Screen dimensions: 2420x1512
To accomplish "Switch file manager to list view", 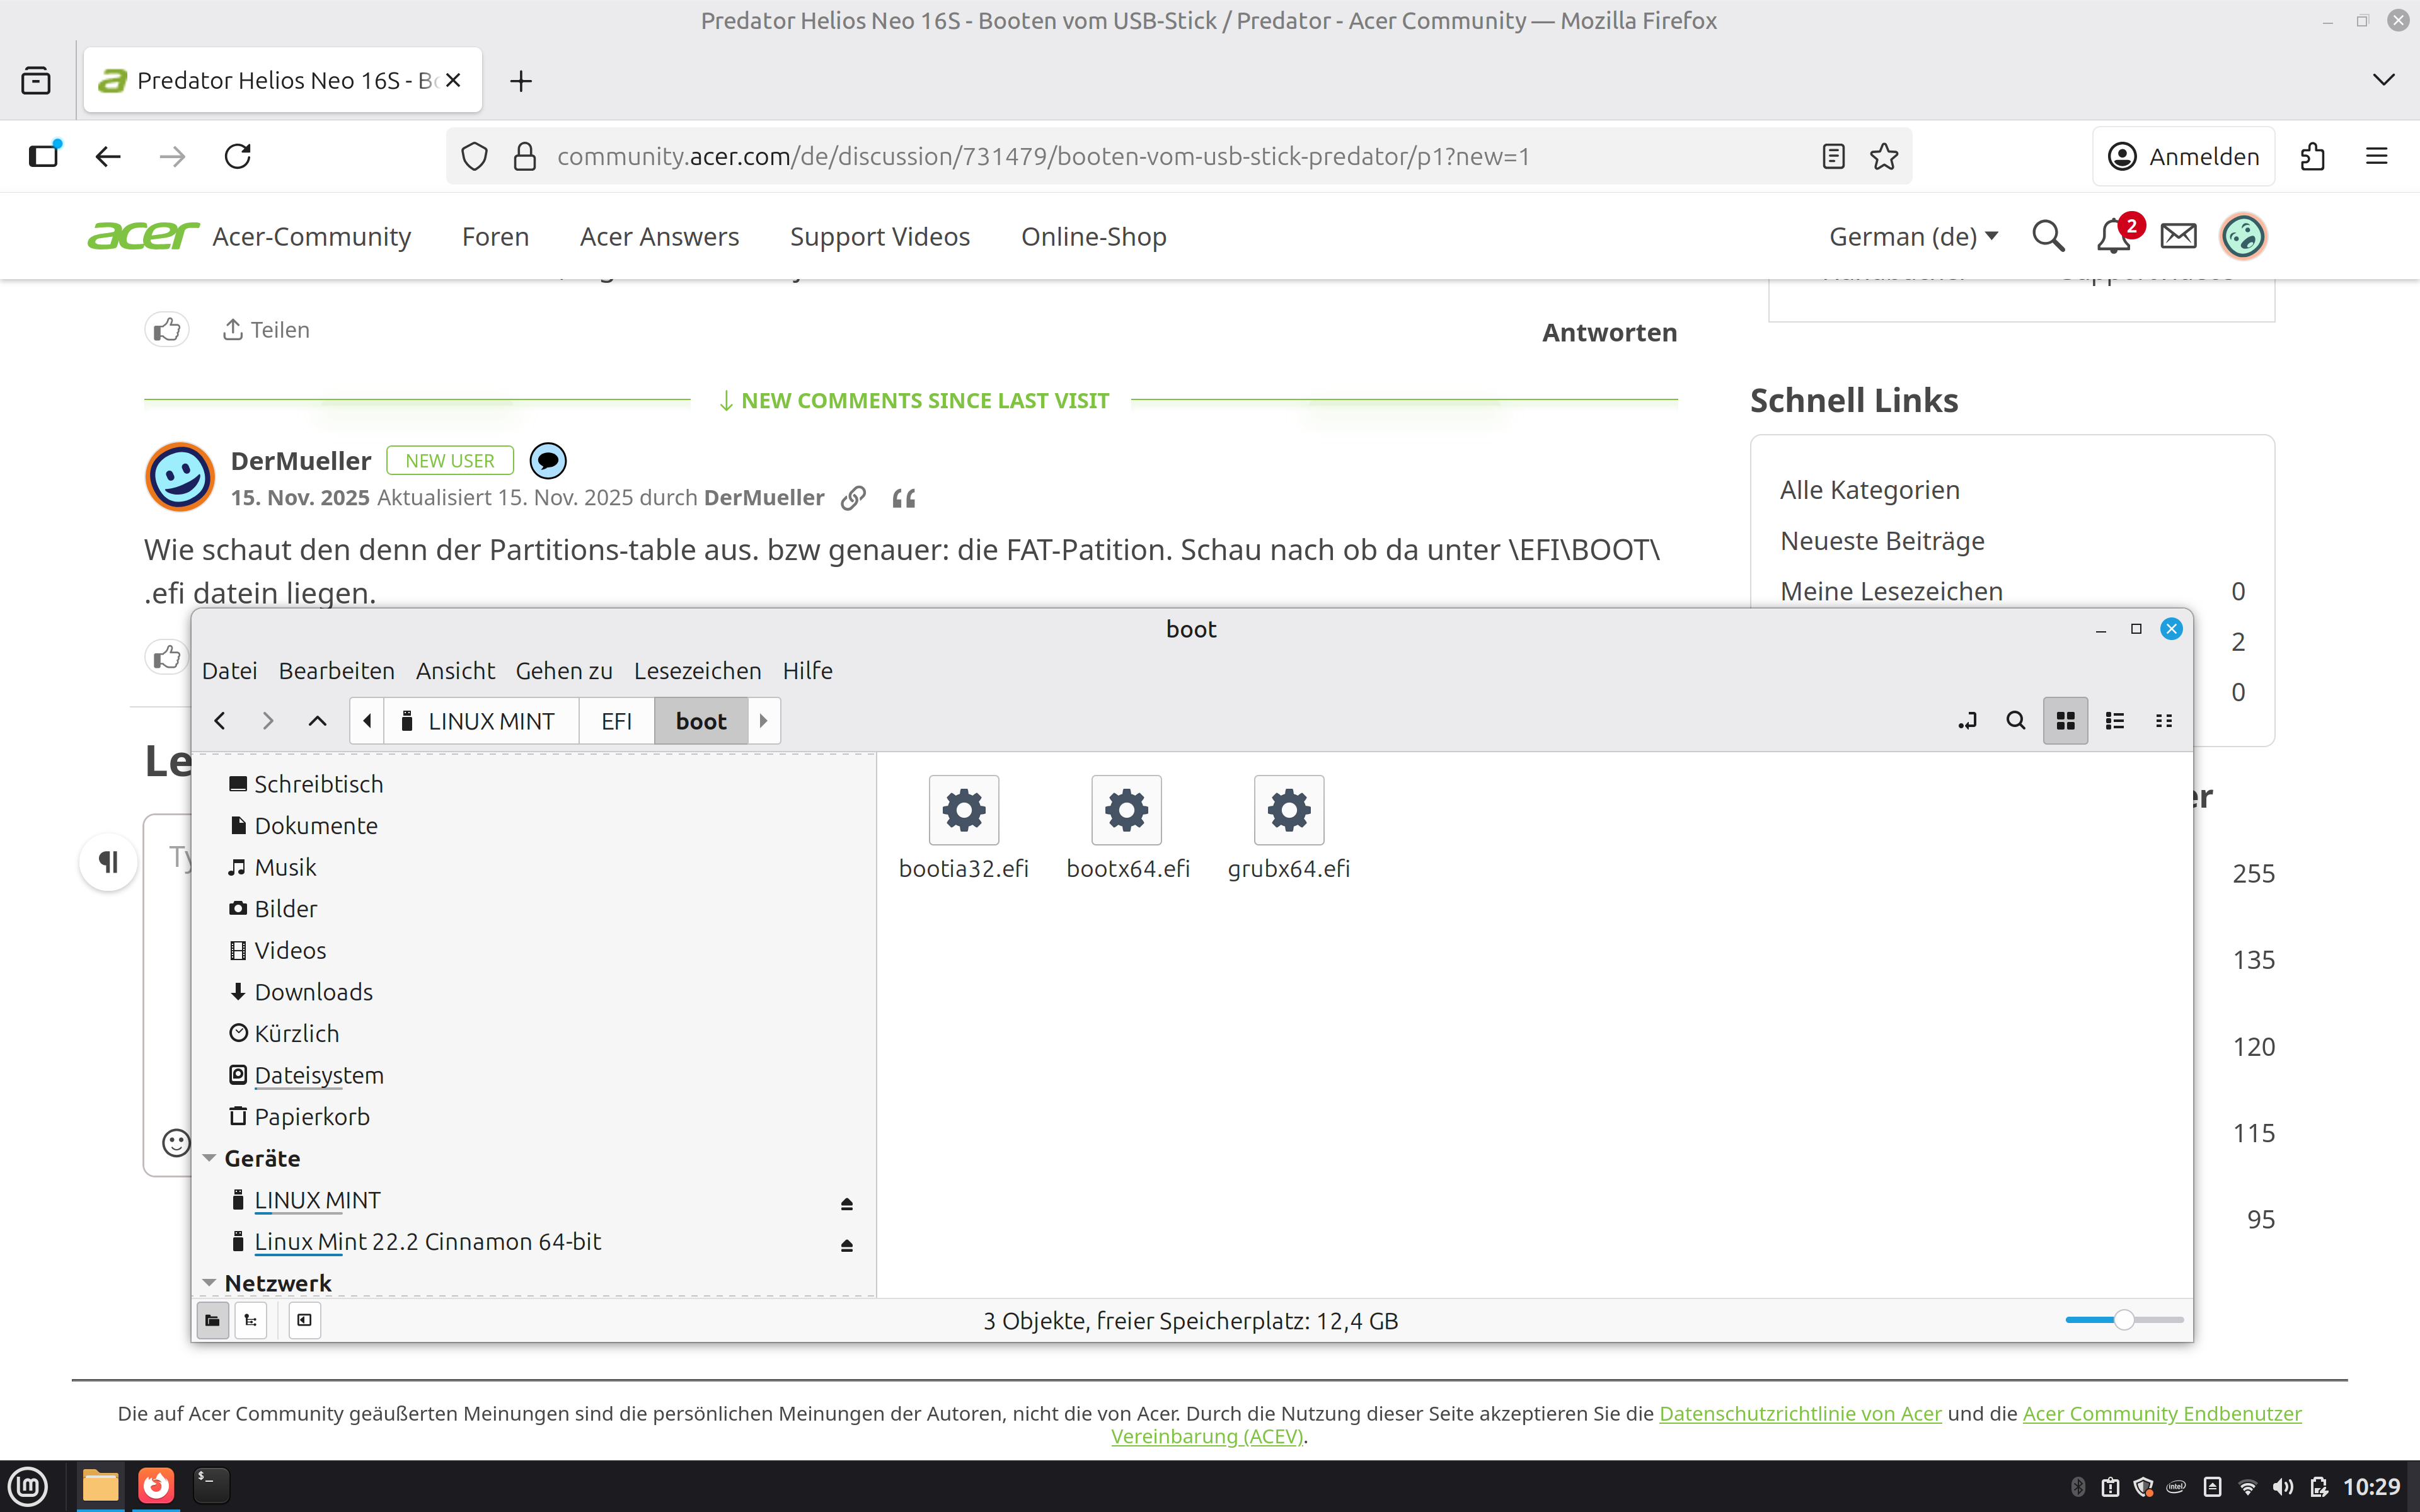I will 2114,721.
